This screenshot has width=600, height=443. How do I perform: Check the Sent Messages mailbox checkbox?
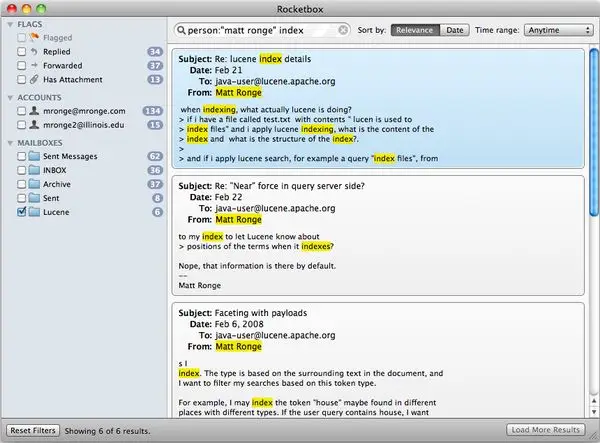[21, 156]
